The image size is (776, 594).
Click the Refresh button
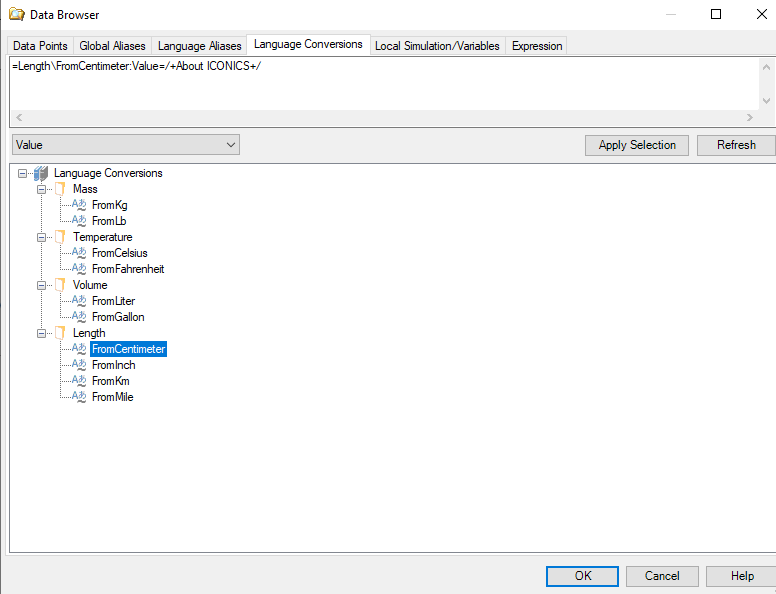coord(735,145)
